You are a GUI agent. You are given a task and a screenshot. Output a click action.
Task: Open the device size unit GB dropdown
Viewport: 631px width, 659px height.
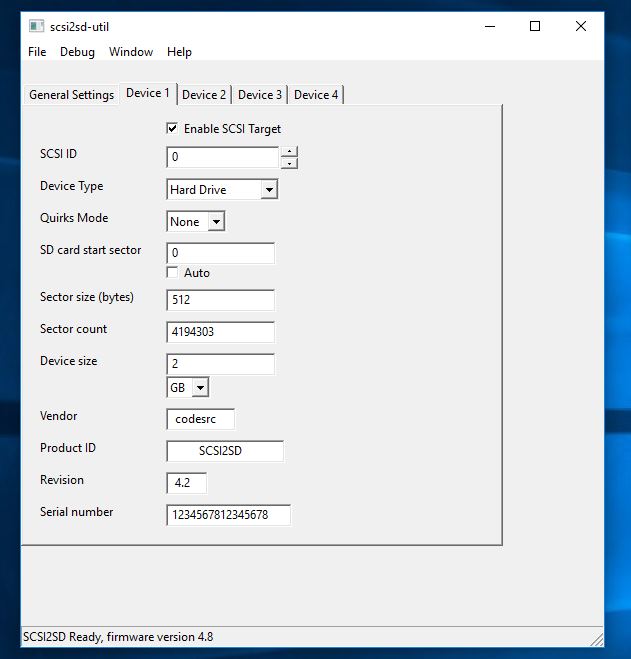point(200,387)
